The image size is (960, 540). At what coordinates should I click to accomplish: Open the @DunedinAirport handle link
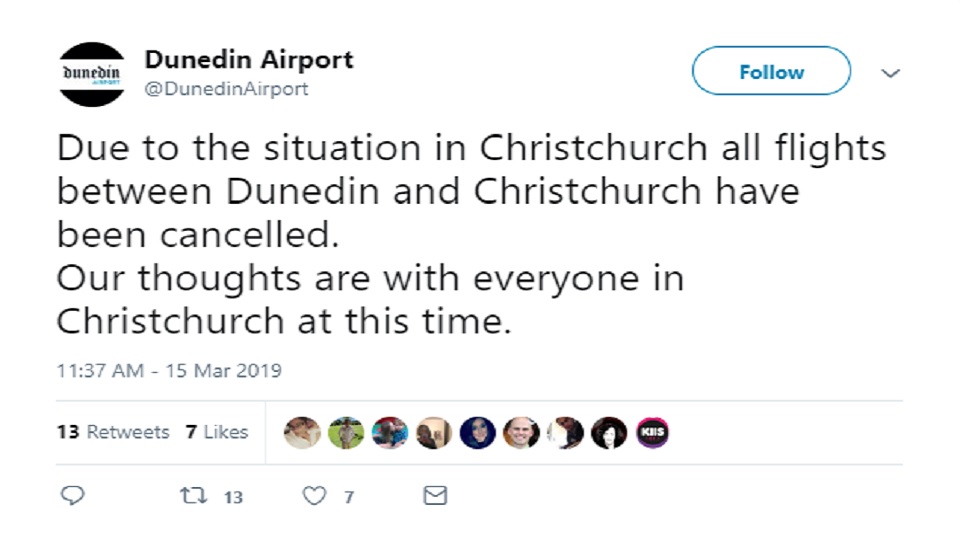[226, 89]
